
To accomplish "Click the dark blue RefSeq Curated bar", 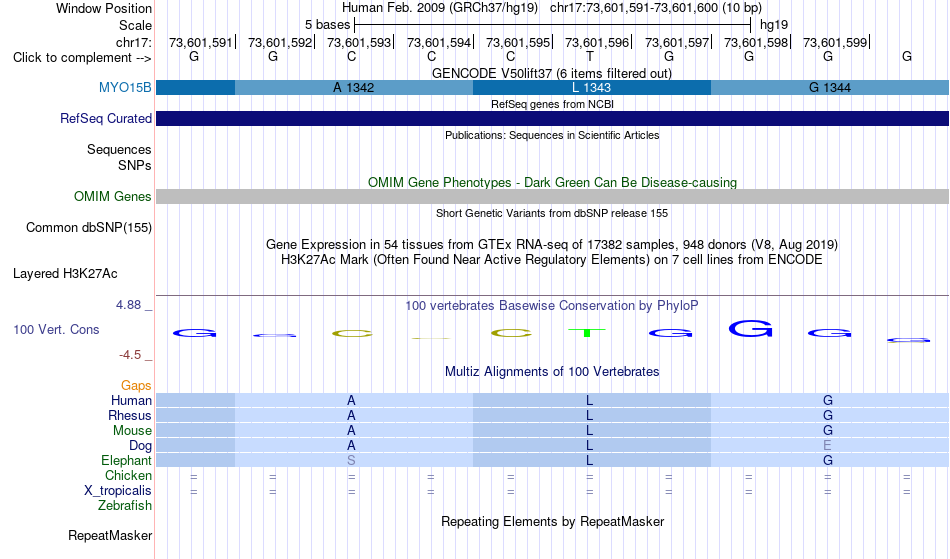I will [552, 119].
